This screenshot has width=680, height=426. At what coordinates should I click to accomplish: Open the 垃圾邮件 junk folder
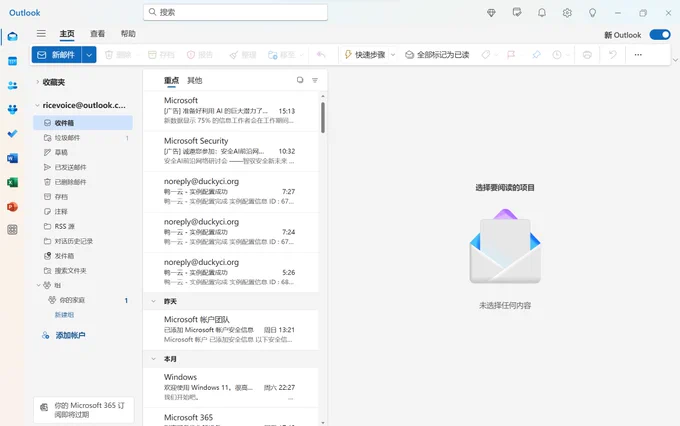click(x=83, y=138)
